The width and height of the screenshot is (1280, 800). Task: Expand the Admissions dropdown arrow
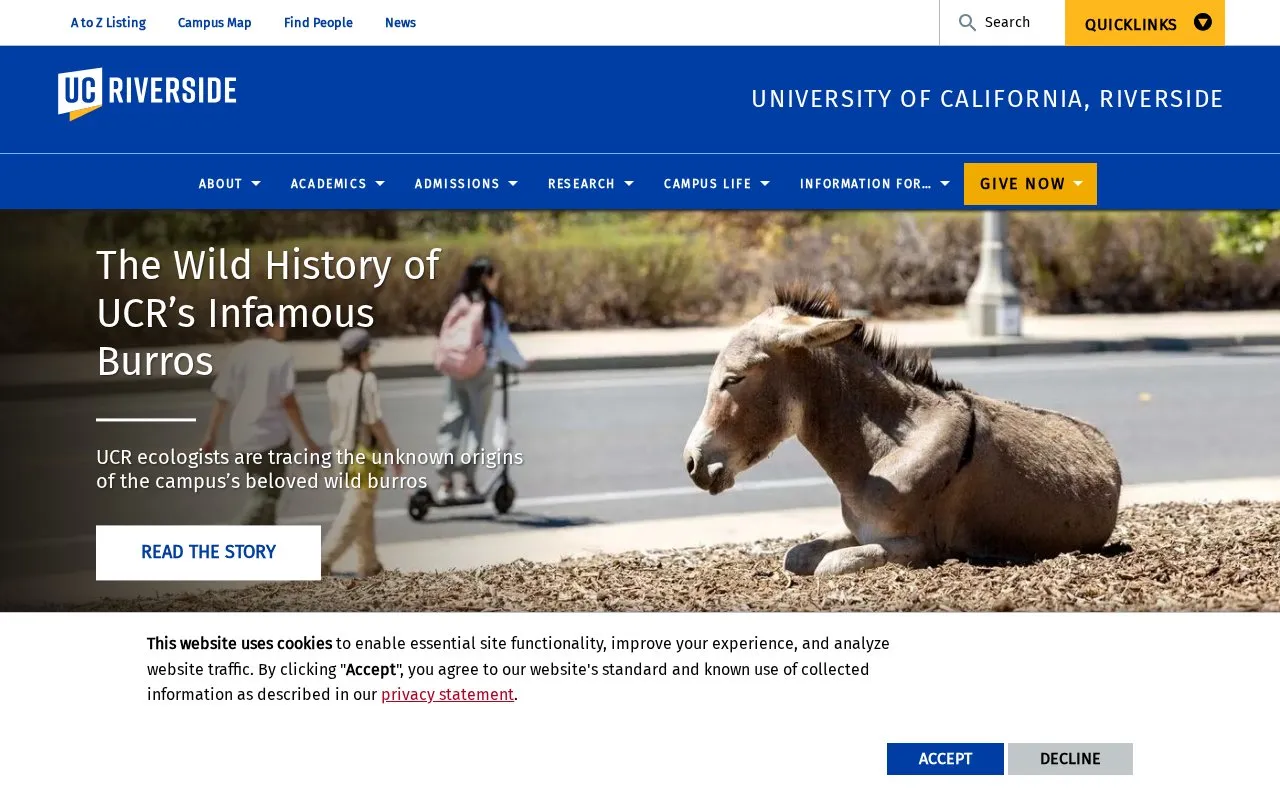[x=513, y=184]
